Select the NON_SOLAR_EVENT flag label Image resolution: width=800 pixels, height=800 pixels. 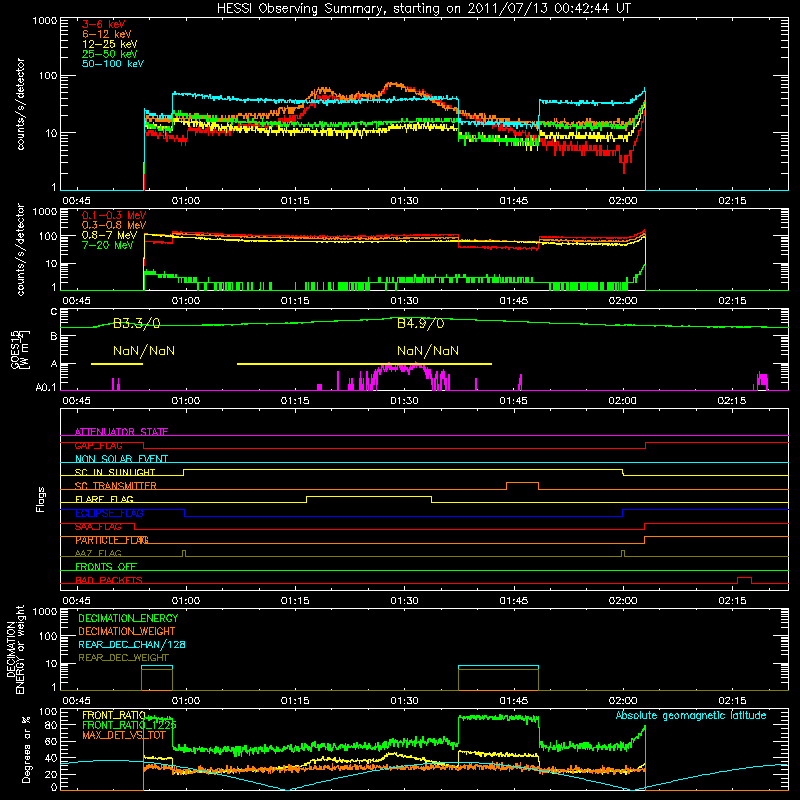tap(121, 459)
